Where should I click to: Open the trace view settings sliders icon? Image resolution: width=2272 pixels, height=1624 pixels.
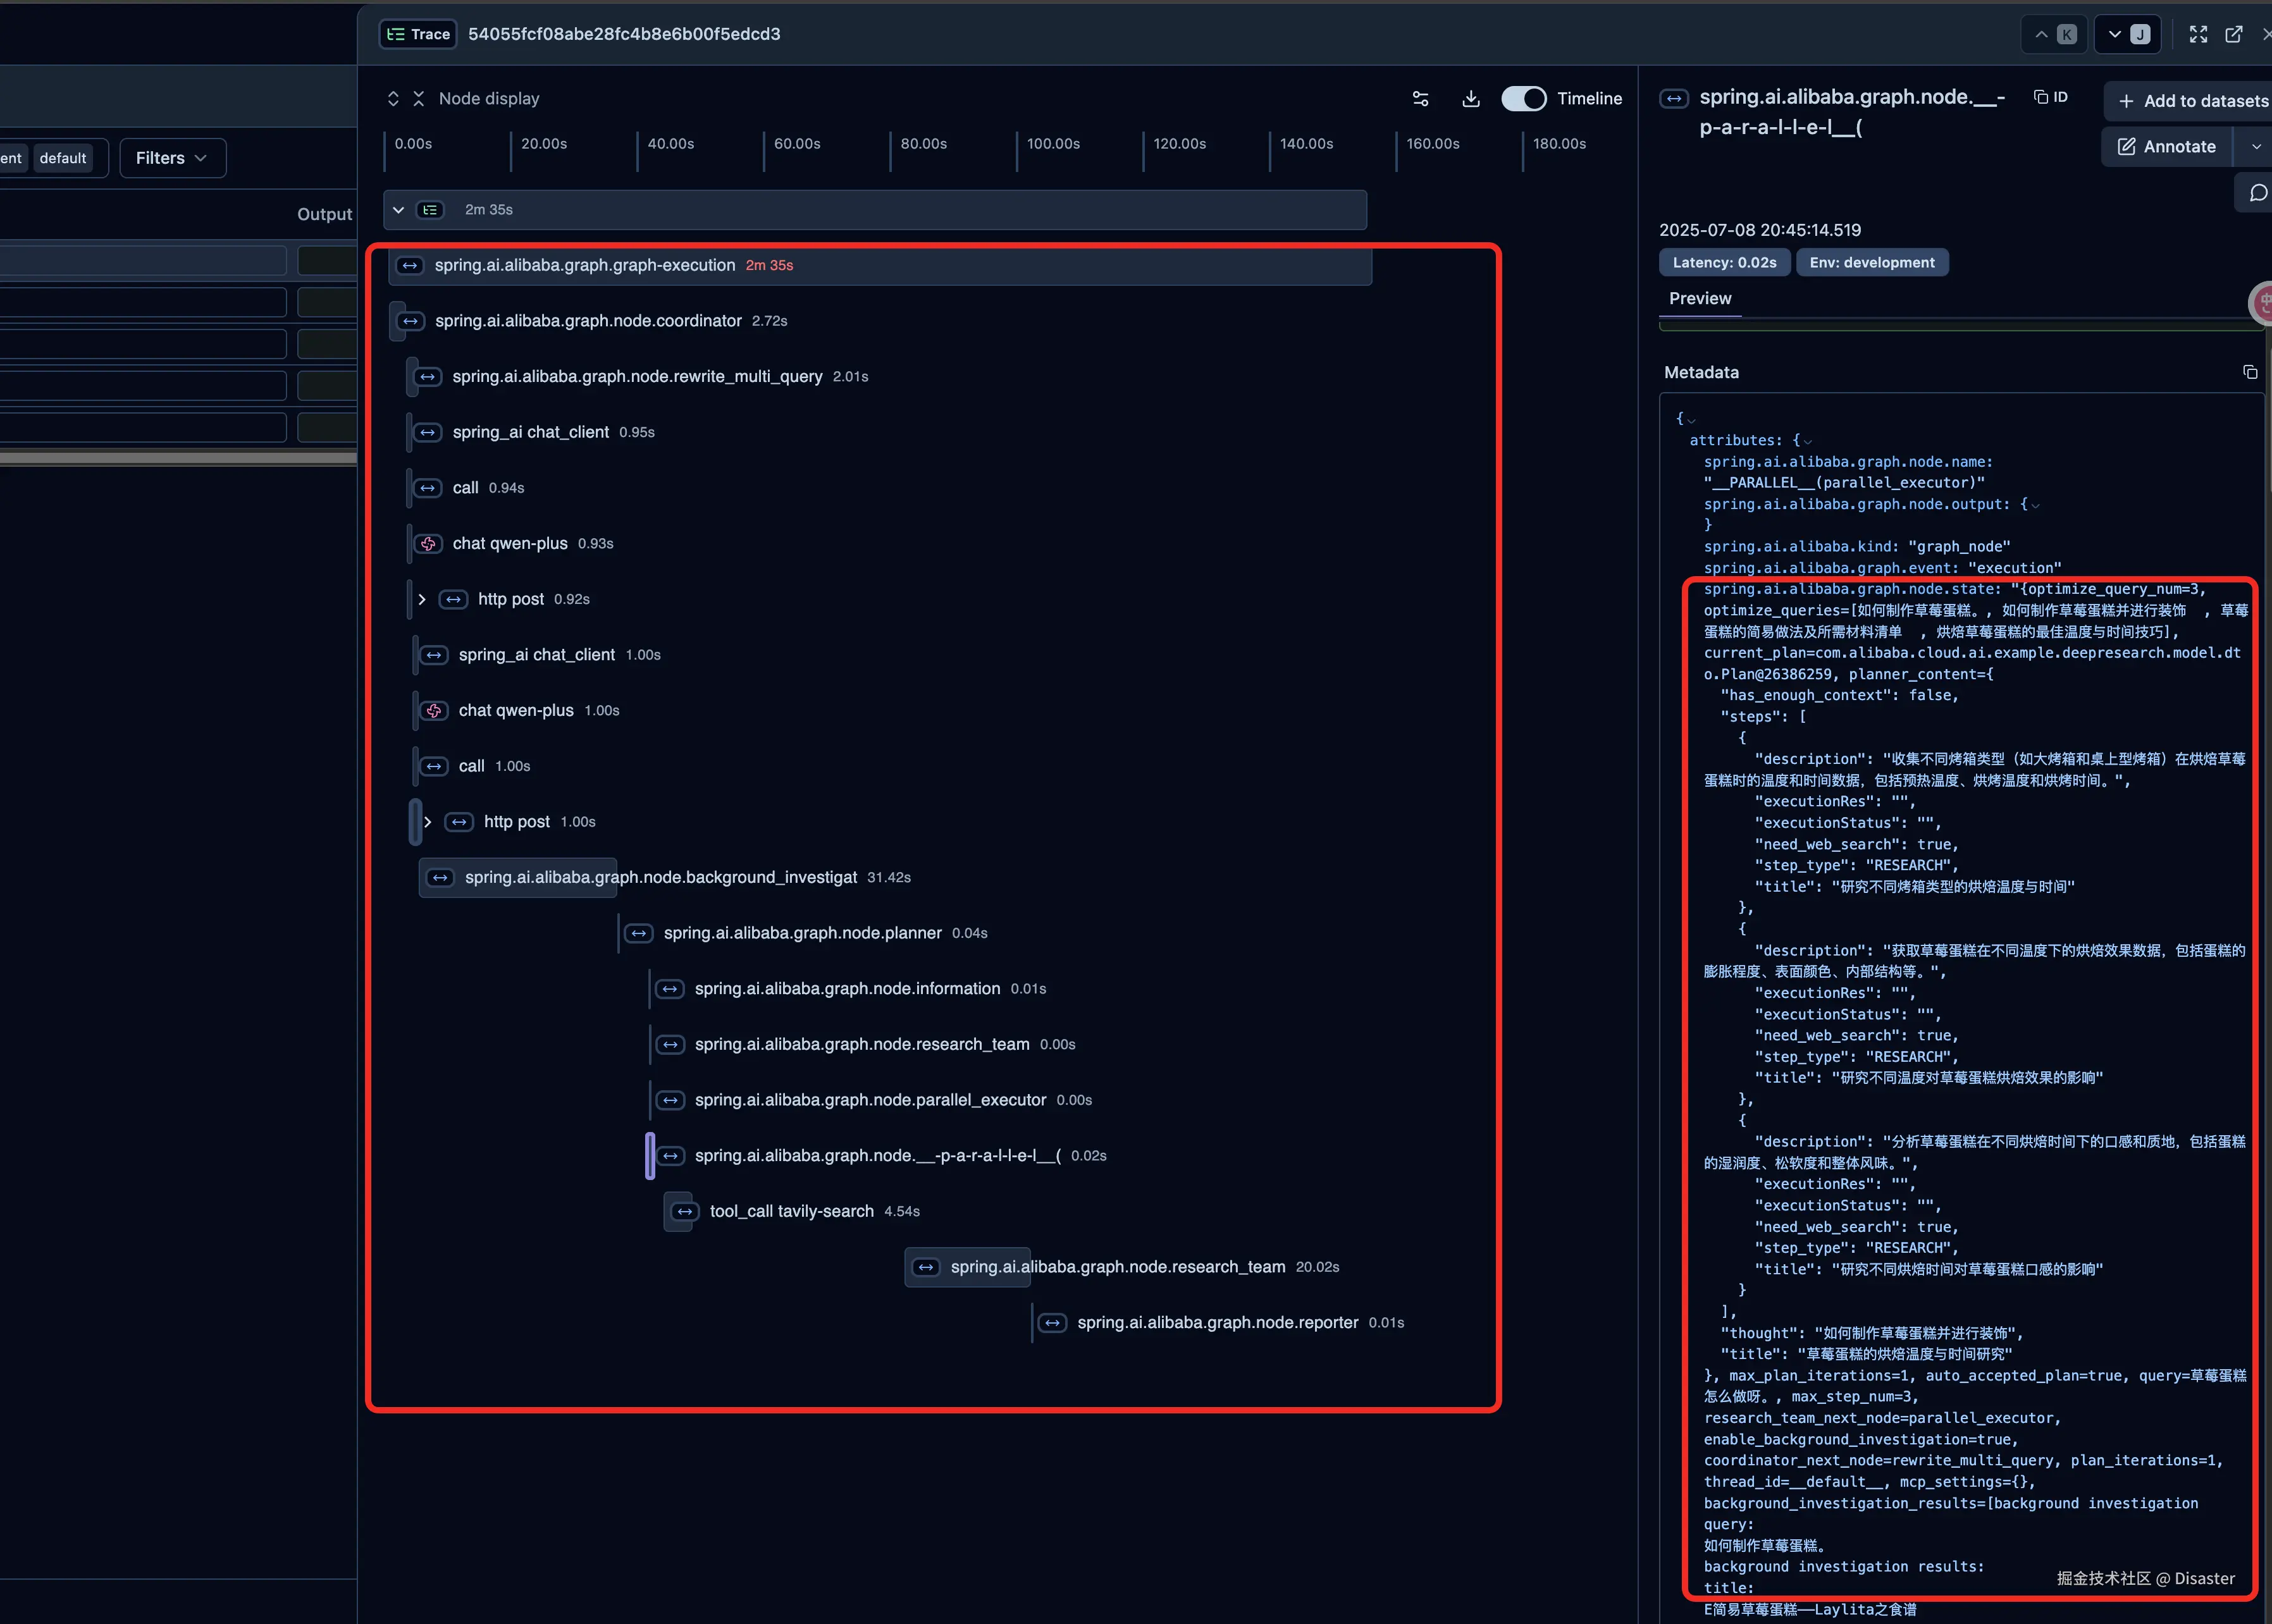(x=1420, y=99)
